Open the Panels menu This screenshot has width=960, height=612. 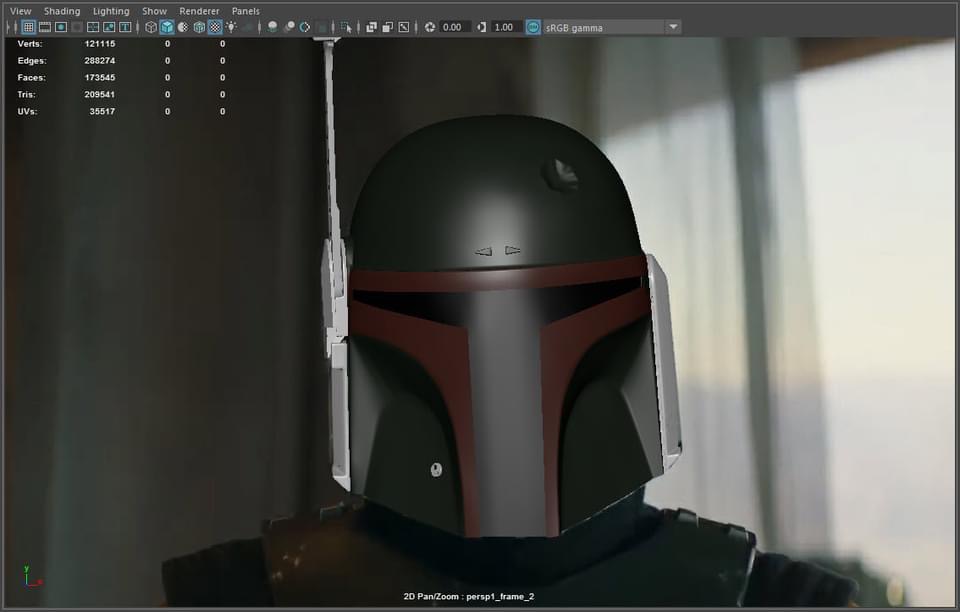(x=245, y=11)
